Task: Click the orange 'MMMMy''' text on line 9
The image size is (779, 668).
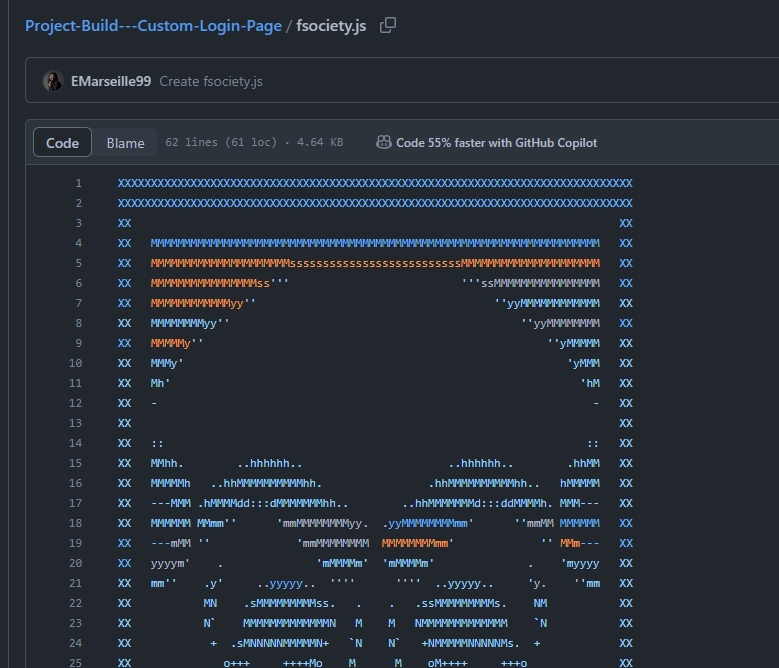Action: (x=177, y=343)
